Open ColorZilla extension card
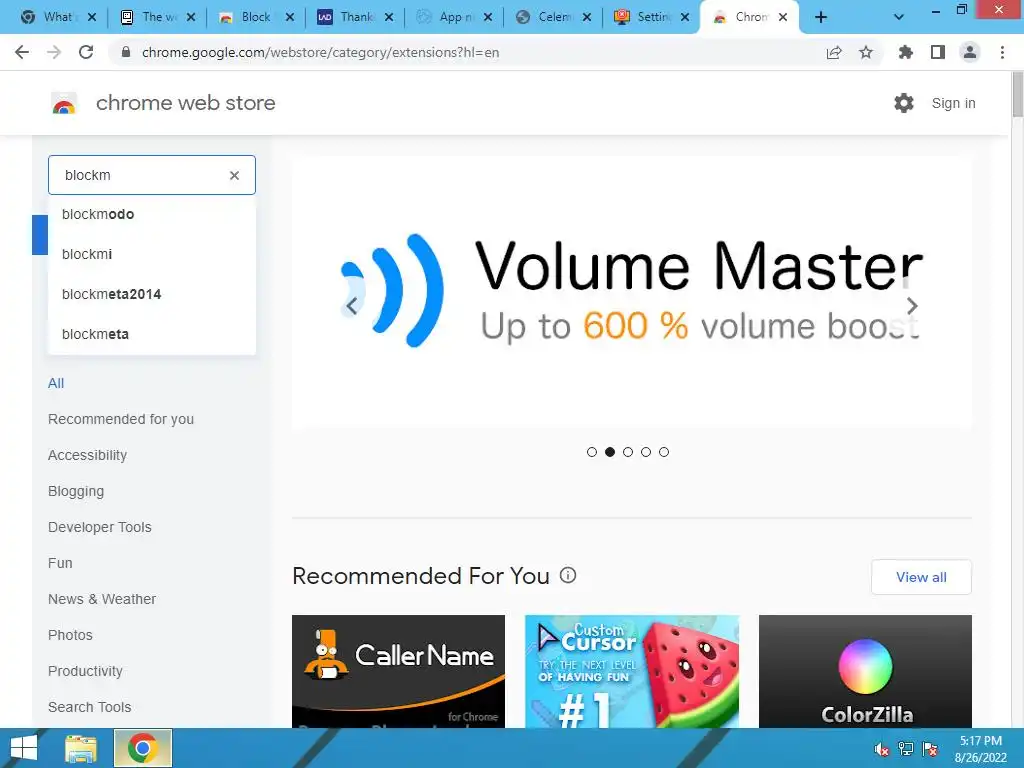This screenshot has height=768, width=1024. (865, 671)
